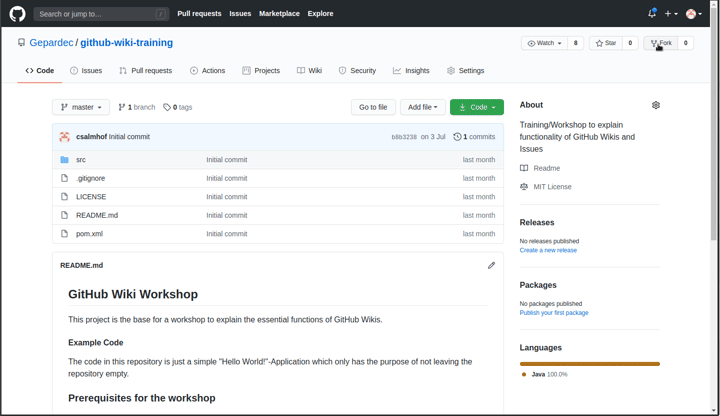Viewport: 720px width, 416px height.
Task: Open commit hash b8b3238
Action: 404,137
